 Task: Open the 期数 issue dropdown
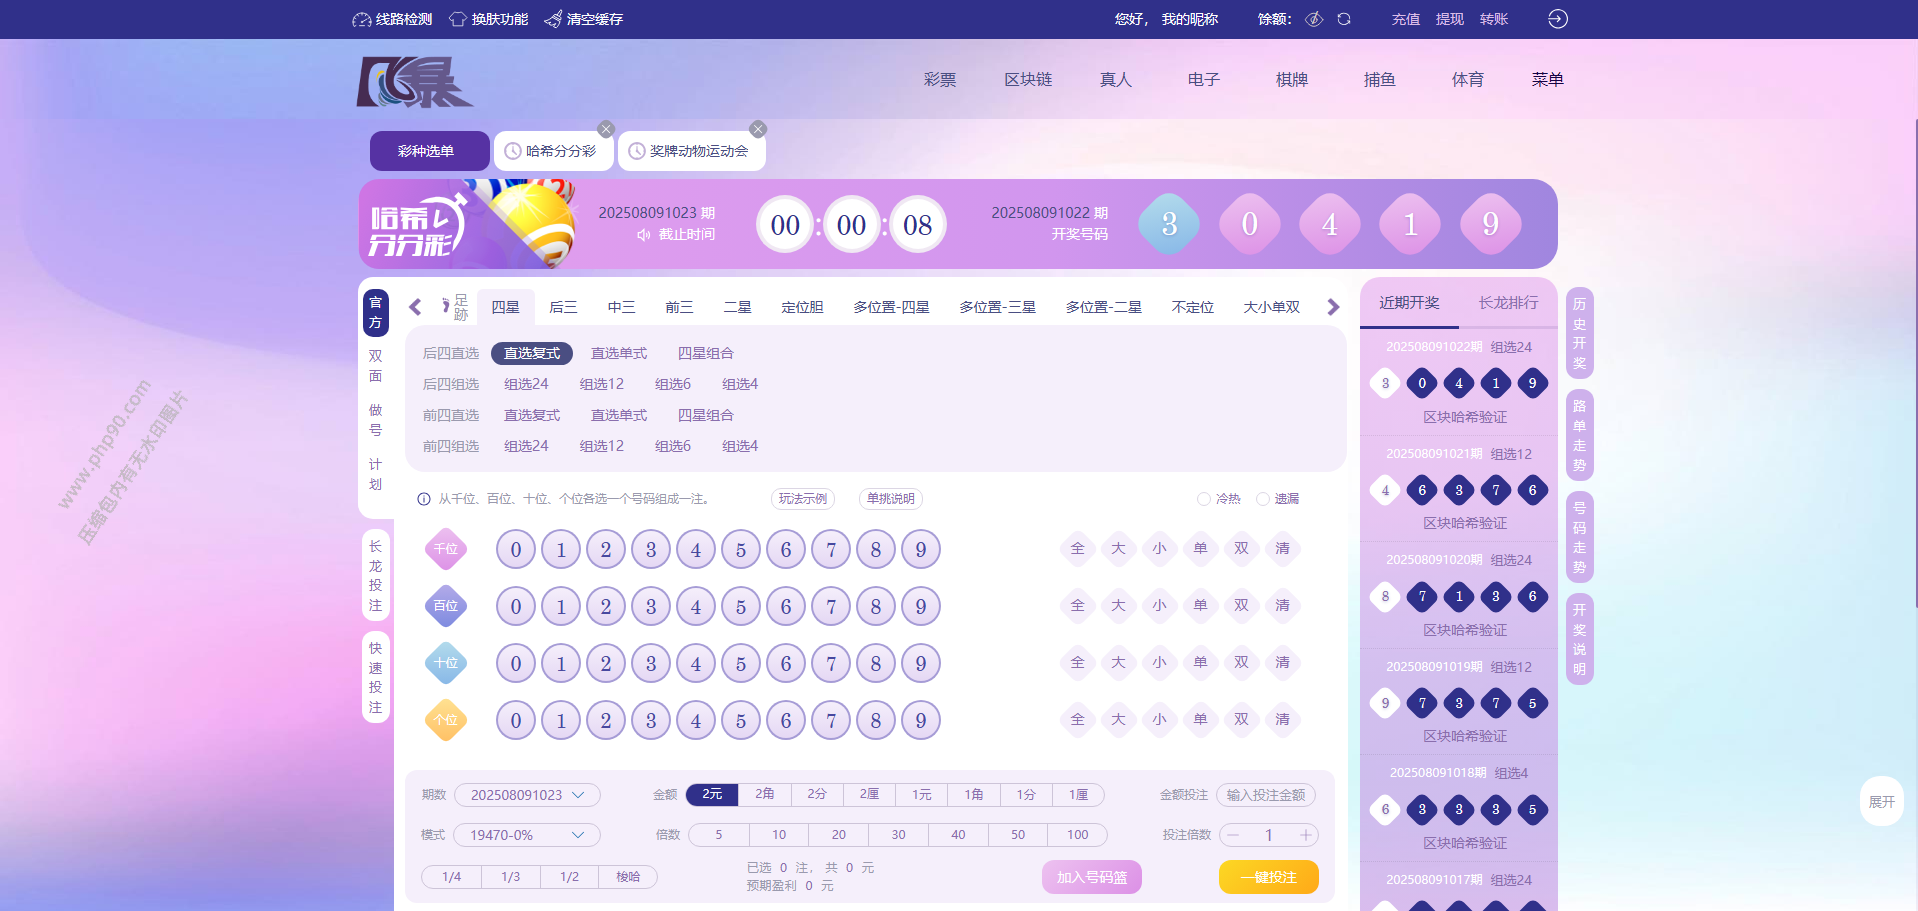click(527, 795)
